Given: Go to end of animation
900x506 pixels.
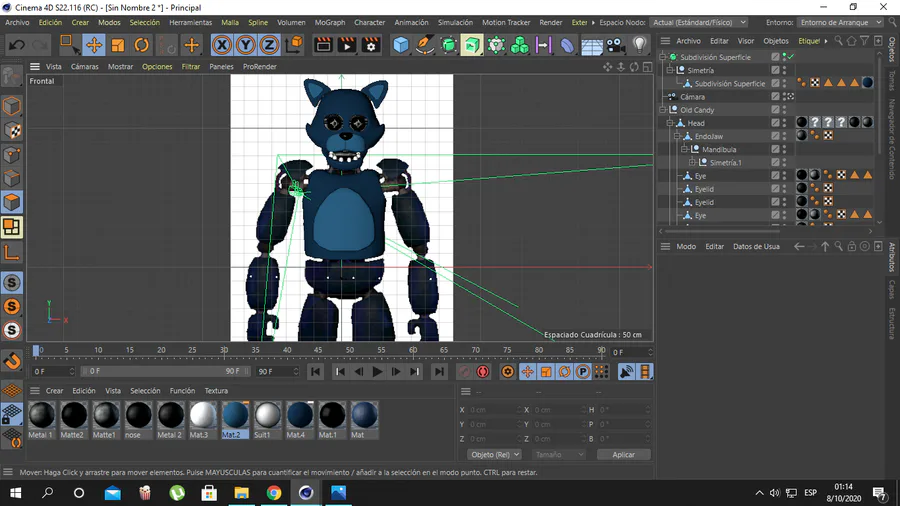Looking at the screenshot, I should [439, 372].
